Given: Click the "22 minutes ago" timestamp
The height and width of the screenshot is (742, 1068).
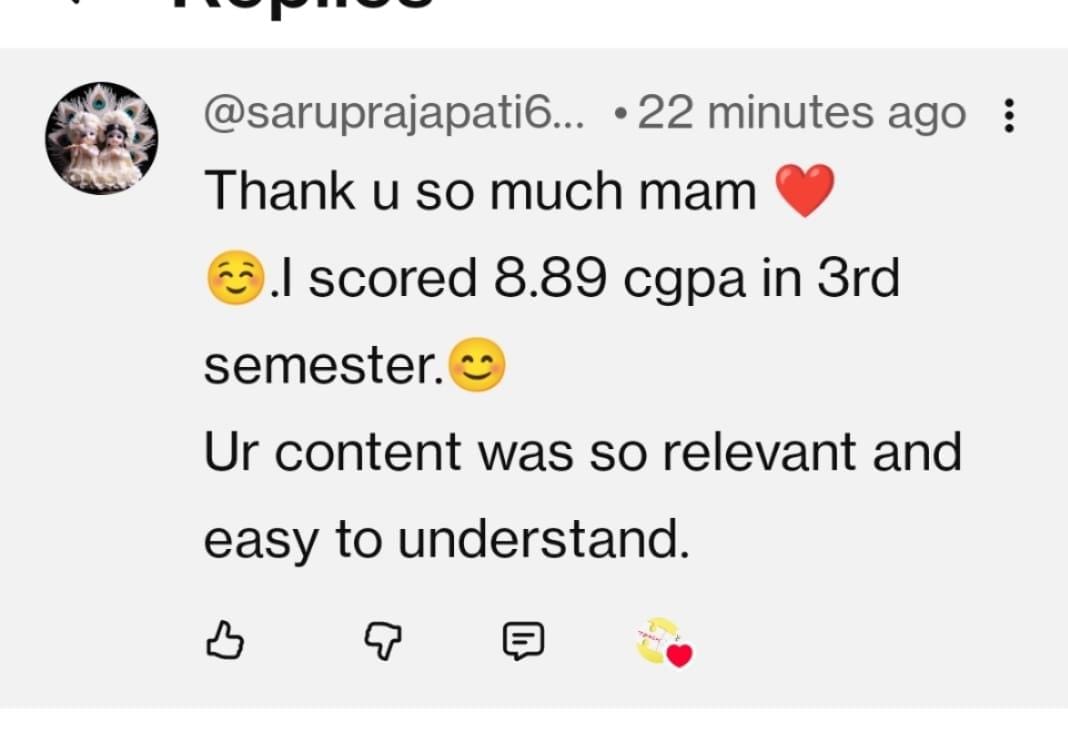Looking at the screenshot, I should 802,116.
